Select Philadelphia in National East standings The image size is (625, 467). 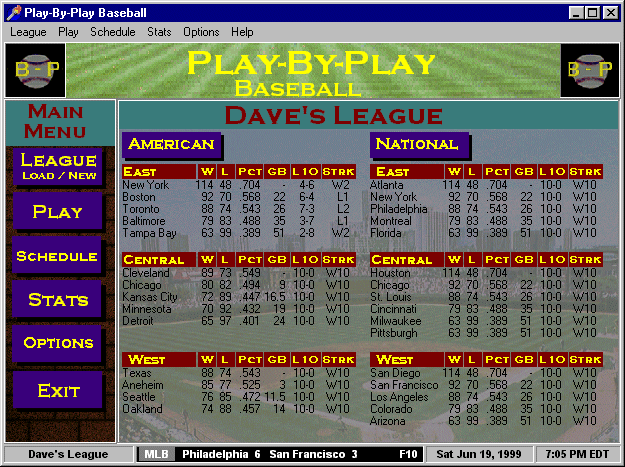tap(399, 209)
